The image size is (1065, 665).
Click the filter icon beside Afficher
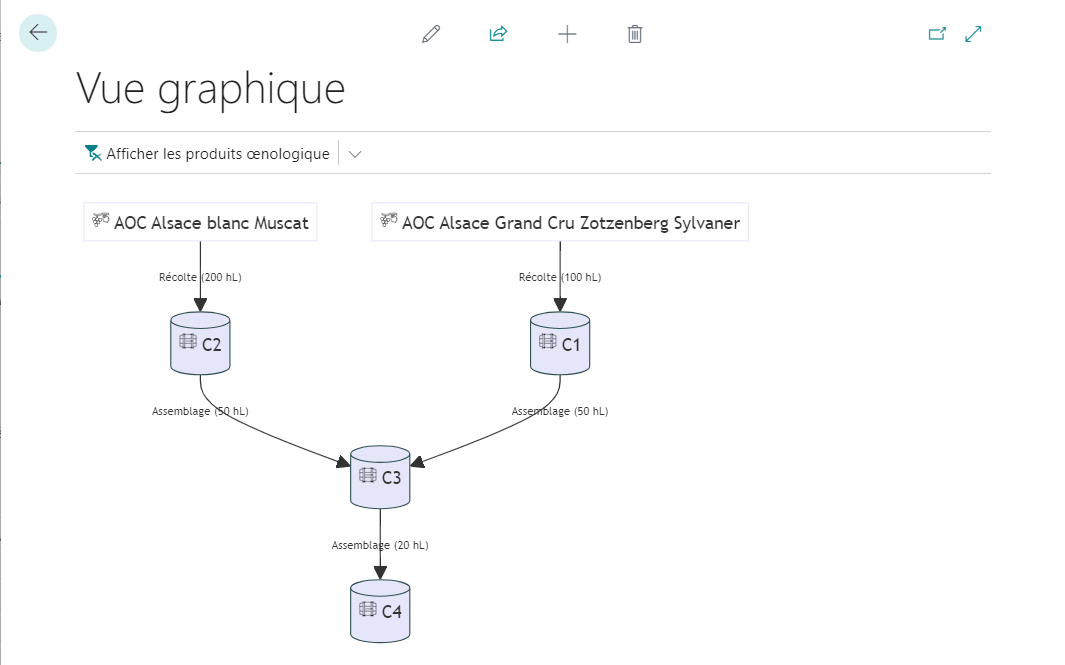click(93, 154)
